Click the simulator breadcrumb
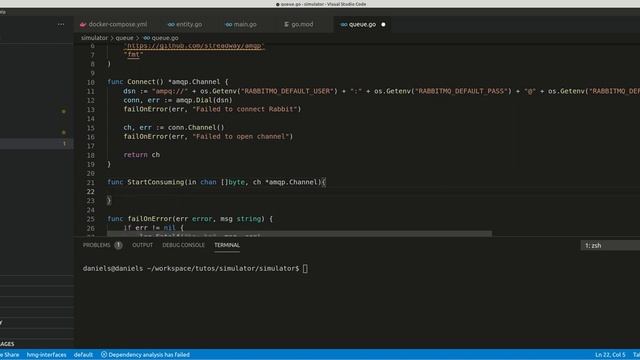This screenshot has width=640, height=360. [94, 38]
